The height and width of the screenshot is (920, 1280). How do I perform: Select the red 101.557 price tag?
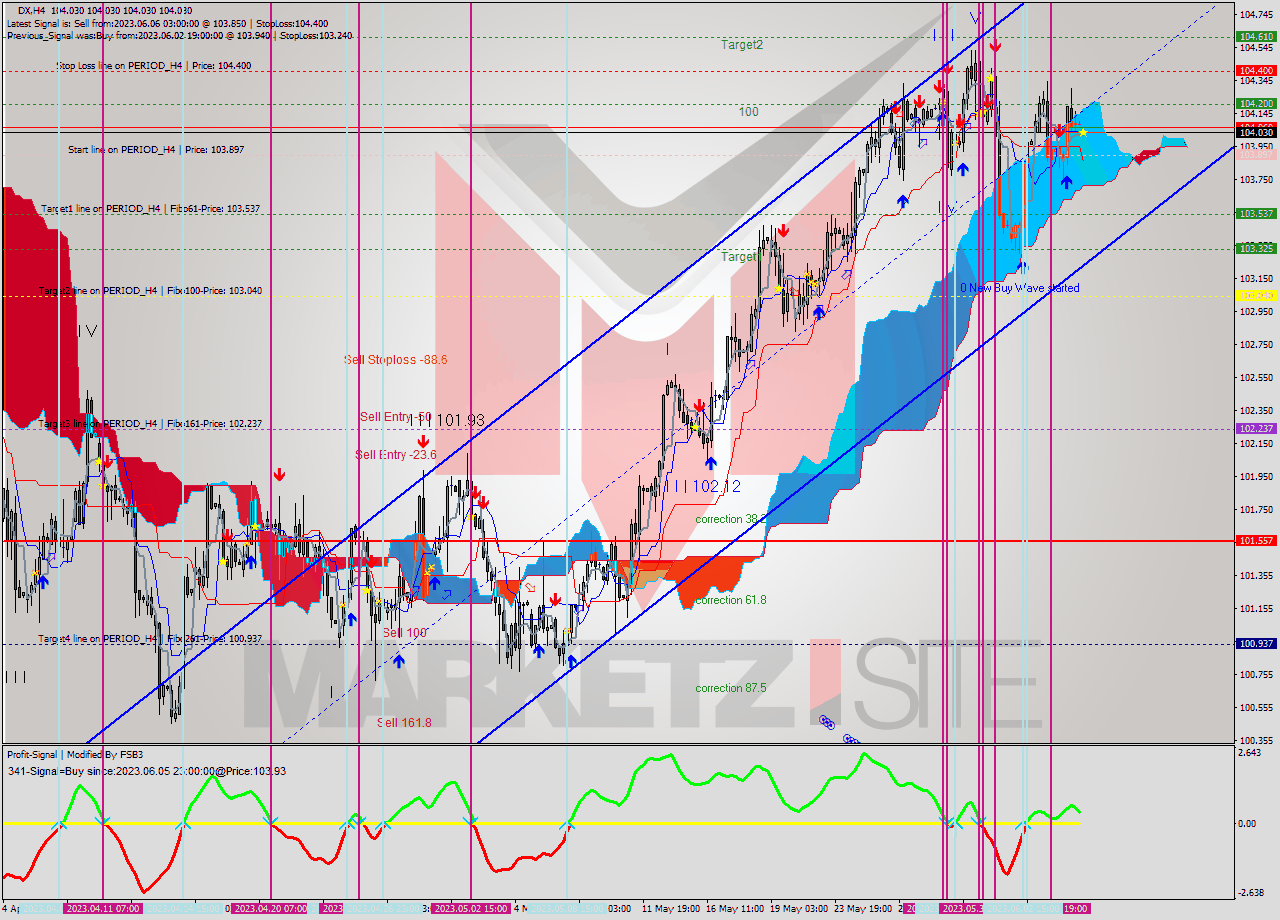1256,540
